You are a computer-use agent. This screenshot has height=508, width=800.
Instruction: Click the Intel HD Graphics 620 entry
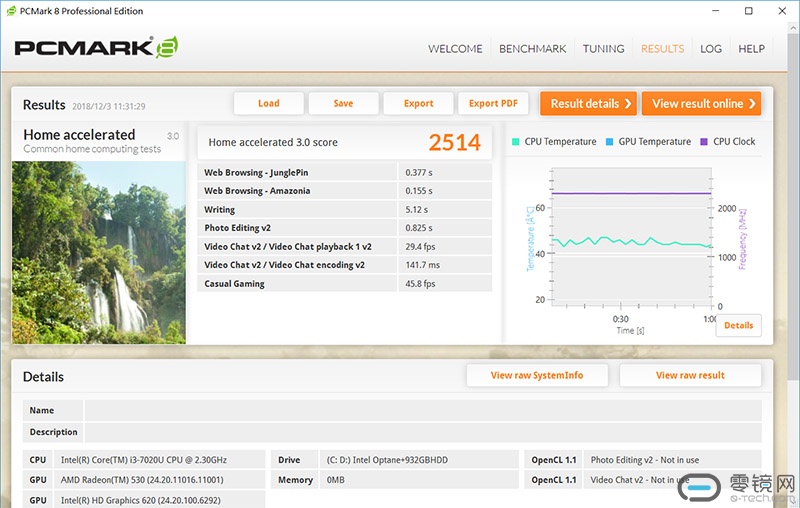coord(141,500)
